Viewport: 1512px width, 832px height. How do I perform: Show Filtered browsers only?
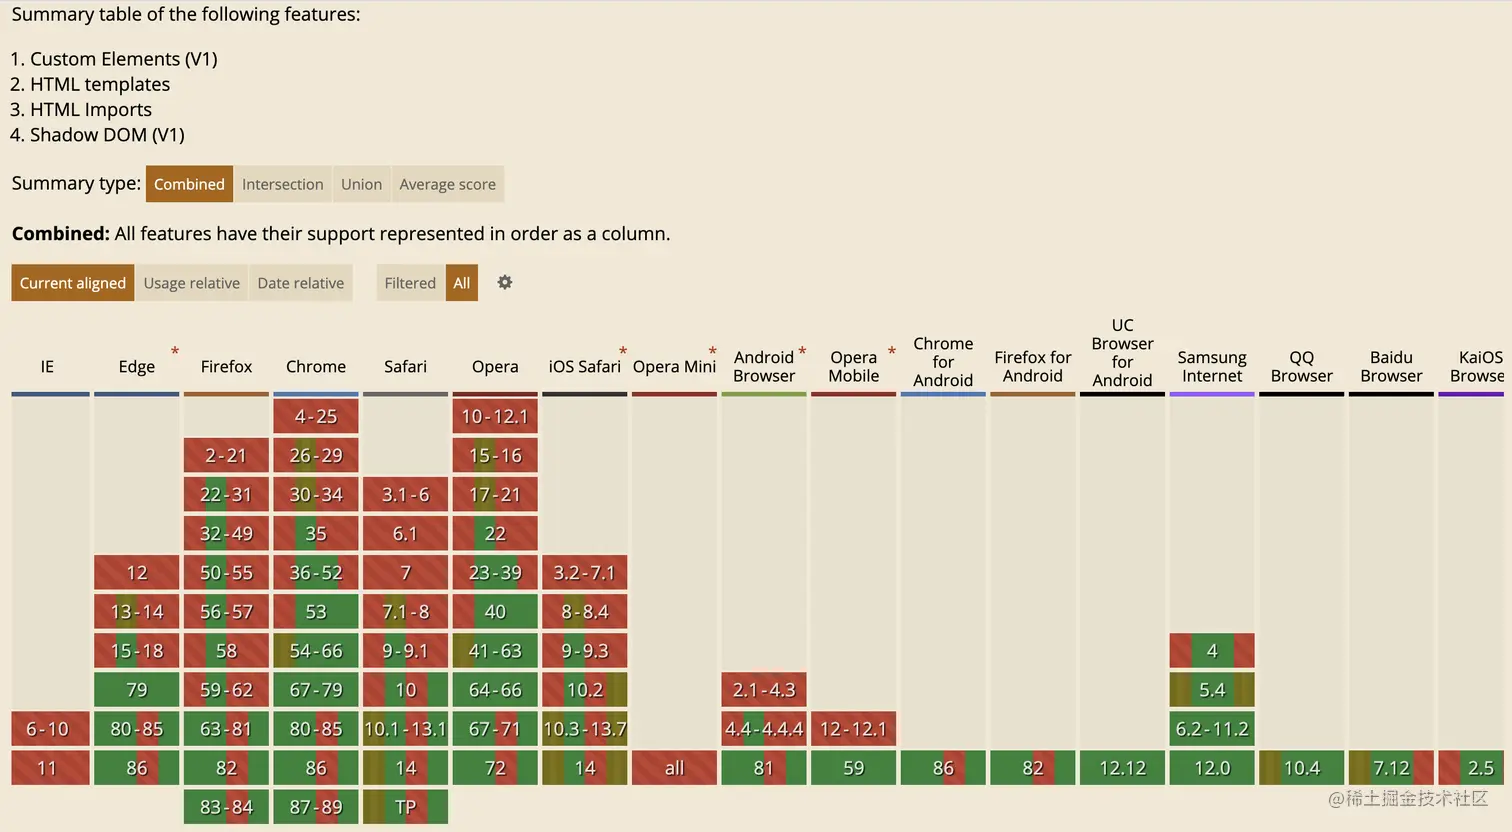tap(410, 283)
